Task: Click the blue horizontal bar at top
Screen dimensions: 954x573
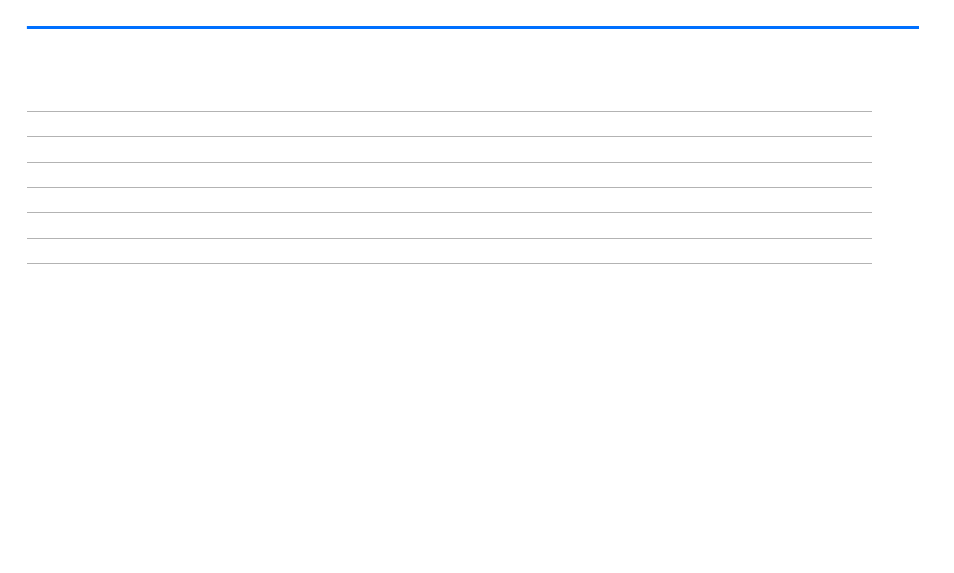Action: [x=472, y=27]
